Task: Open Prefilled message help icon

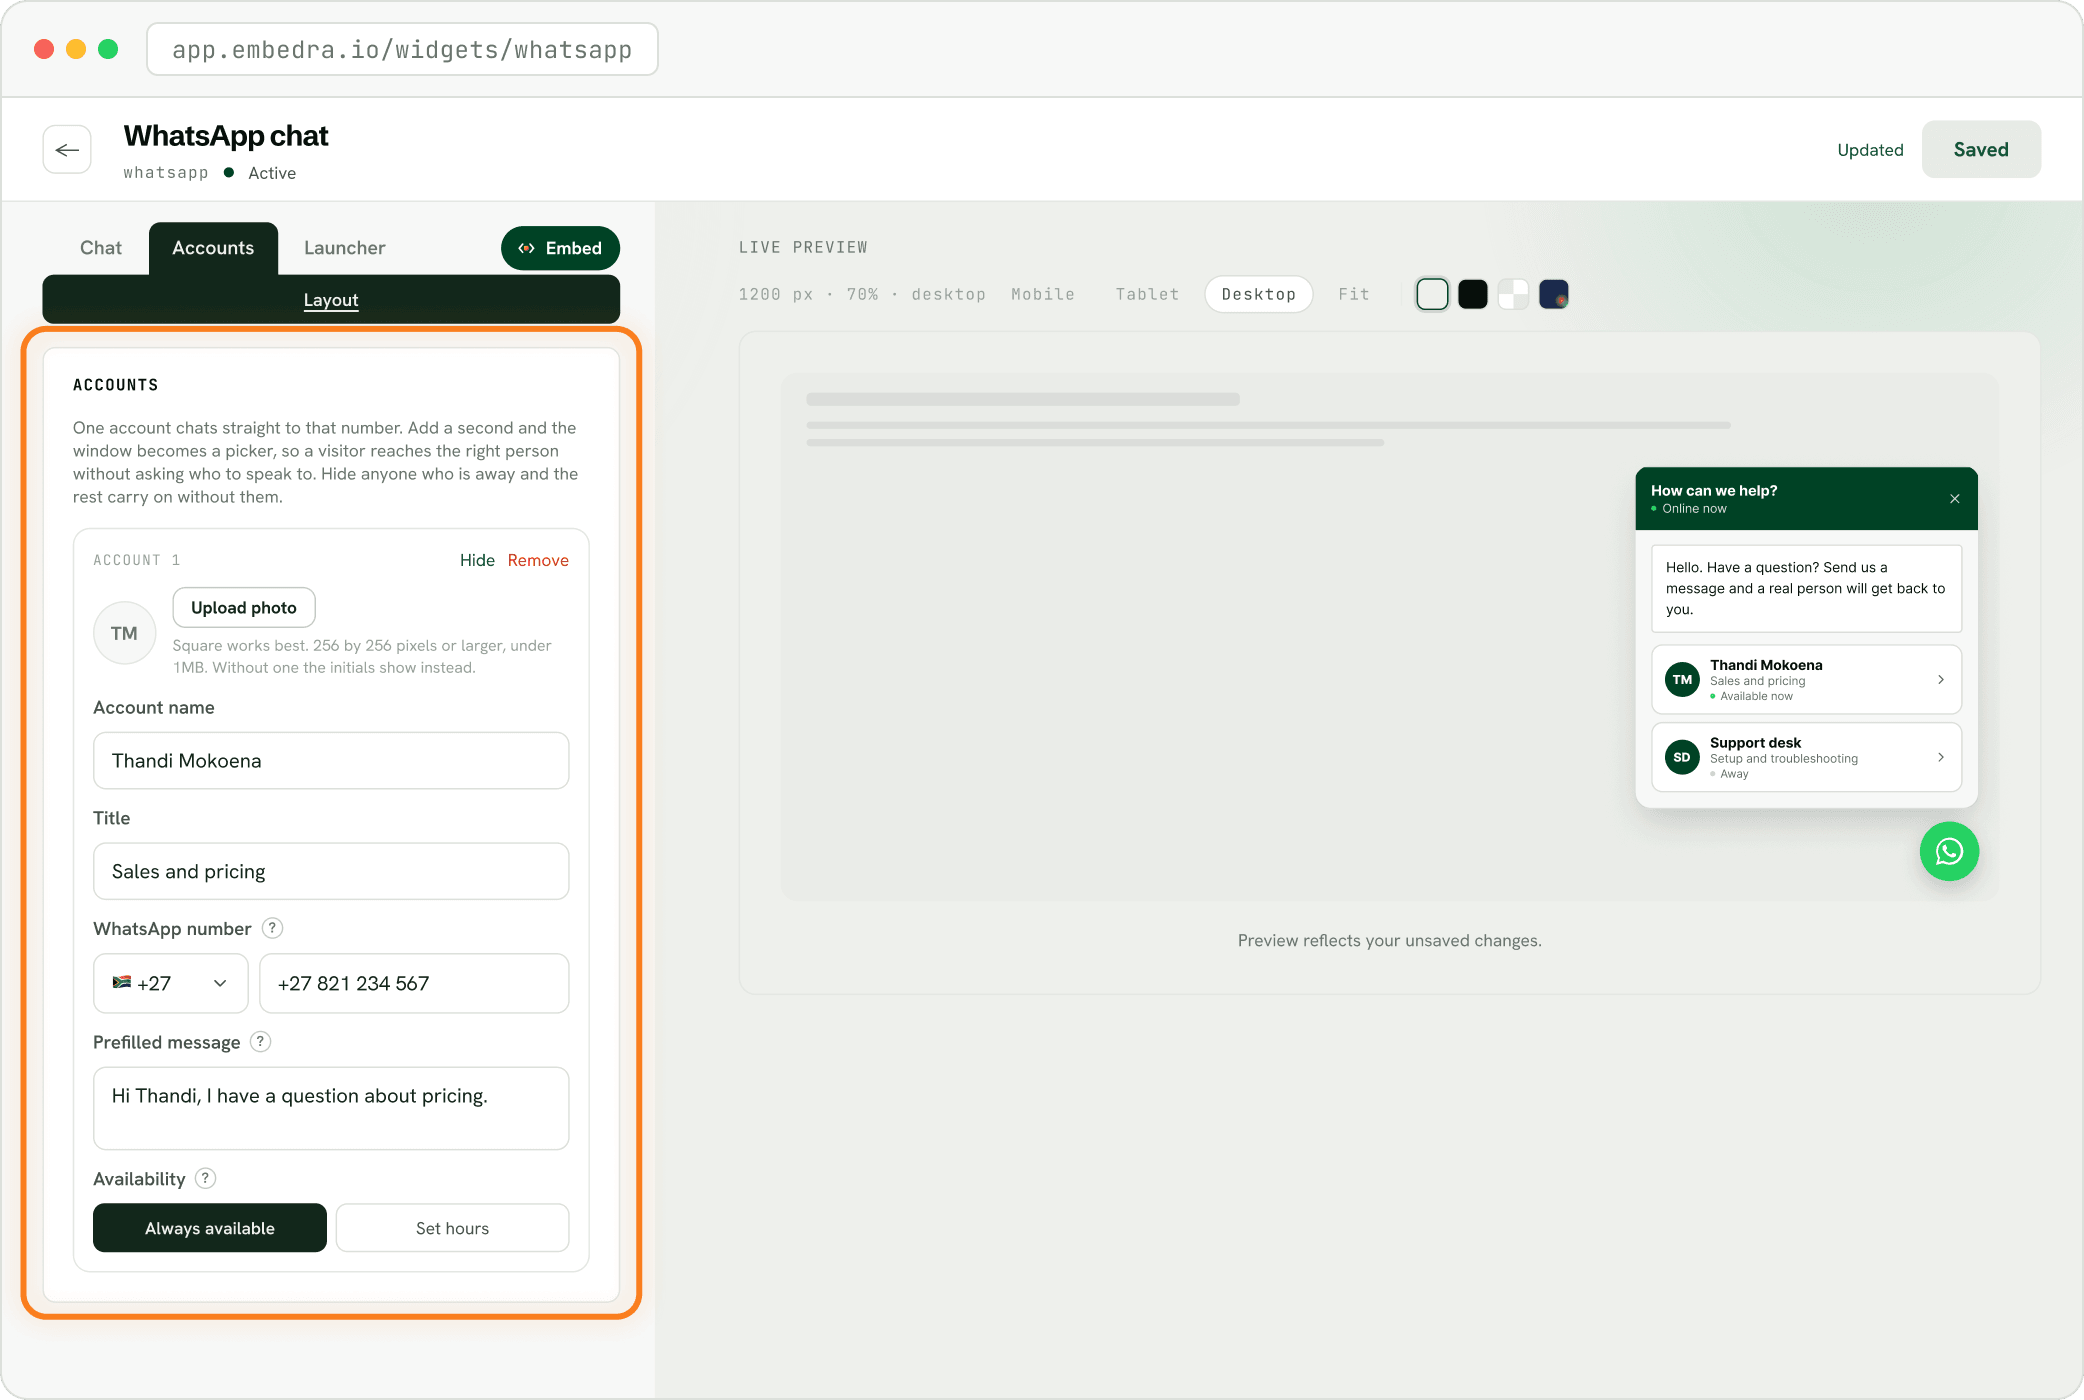Action: pos(260,1042)
